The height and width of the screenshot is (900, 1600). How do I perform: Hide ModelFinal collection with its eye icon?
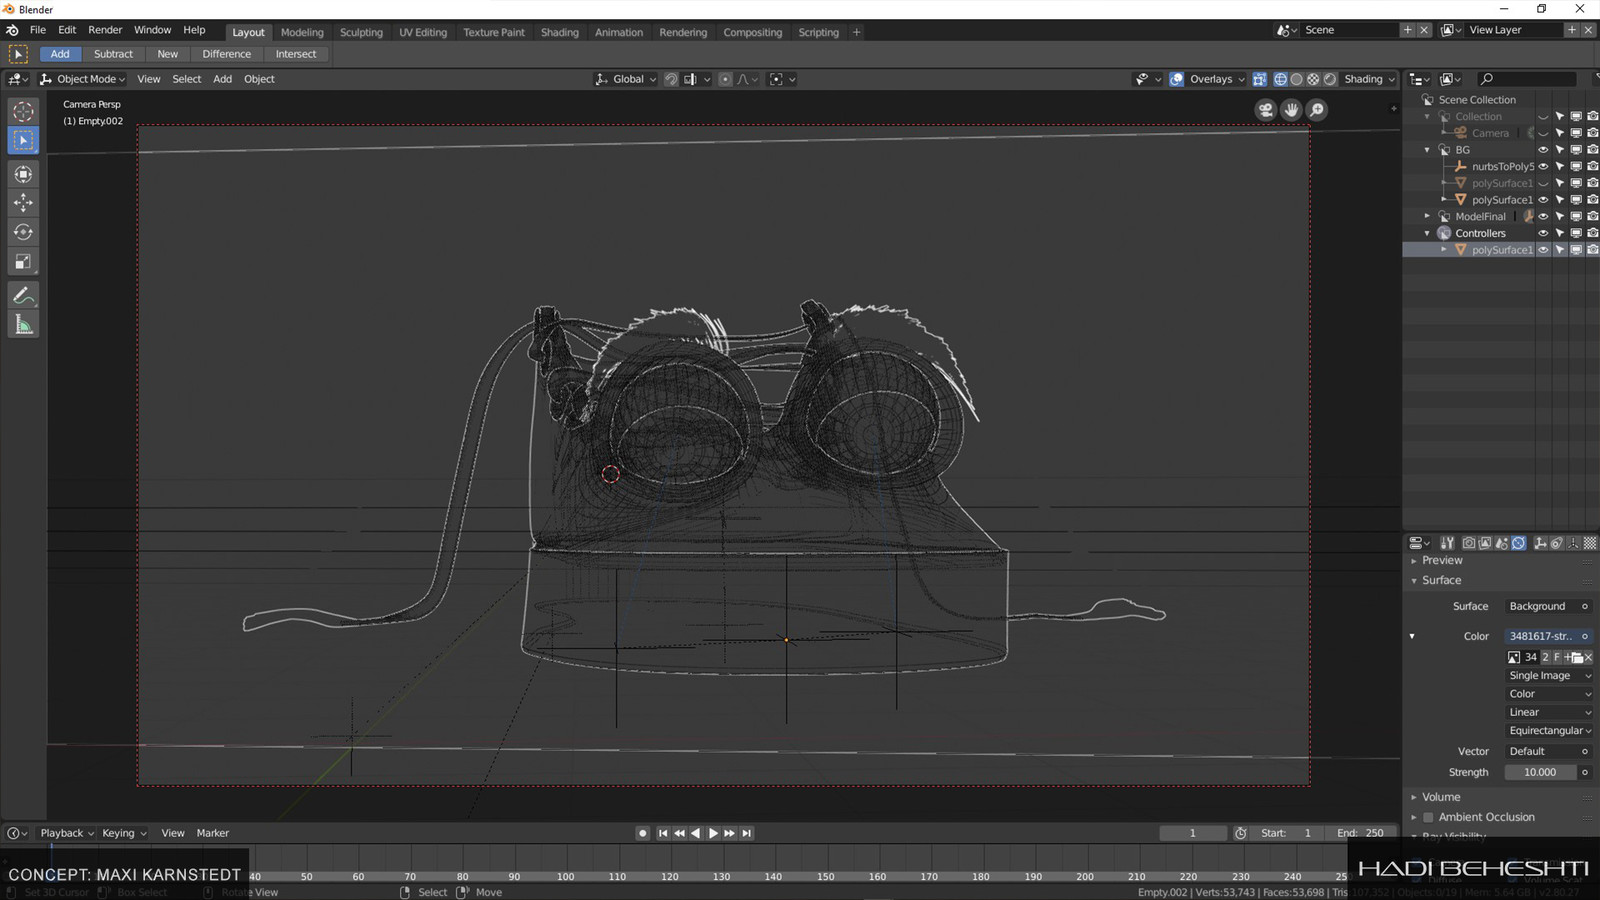1543,216
